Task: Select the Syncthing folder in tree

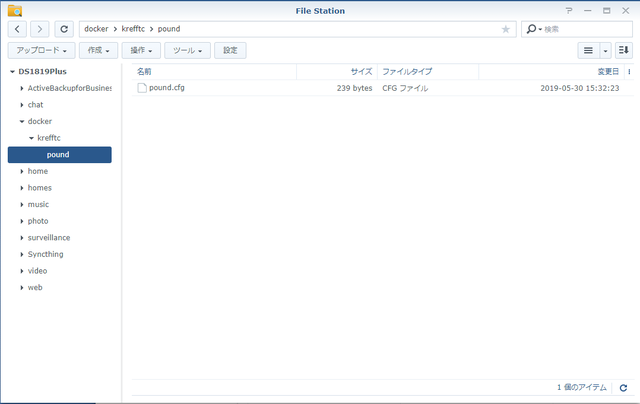Action: click(x=46, y=254)
